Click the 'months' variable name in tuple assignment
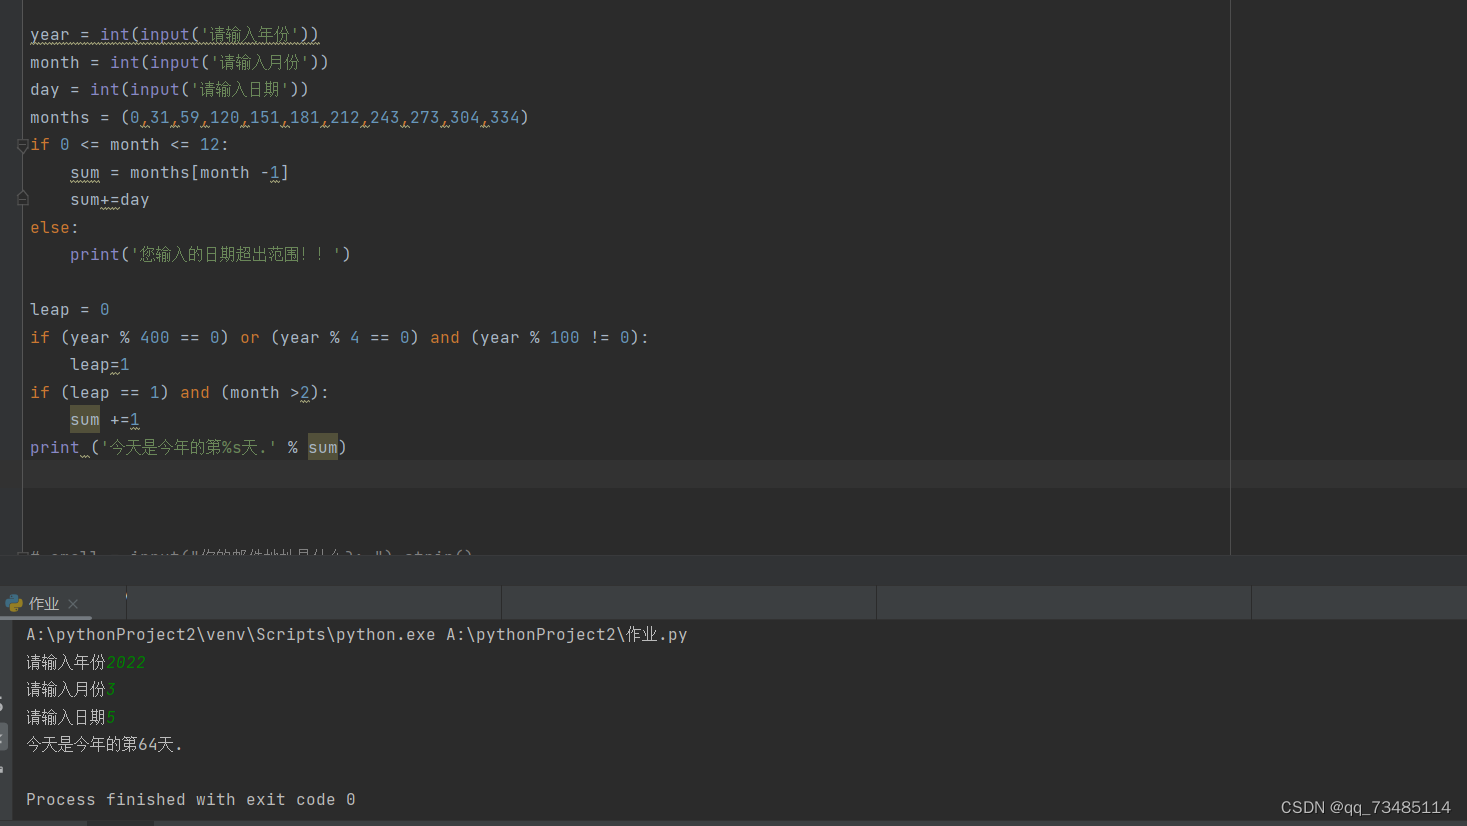 (x=59, y=118)
